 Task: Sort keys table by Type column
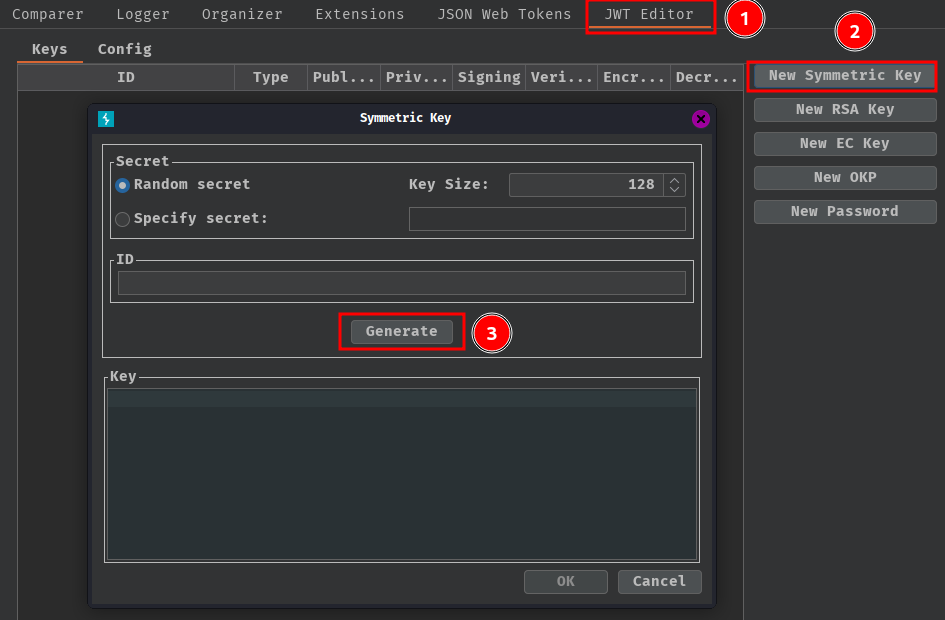[271, 77]
